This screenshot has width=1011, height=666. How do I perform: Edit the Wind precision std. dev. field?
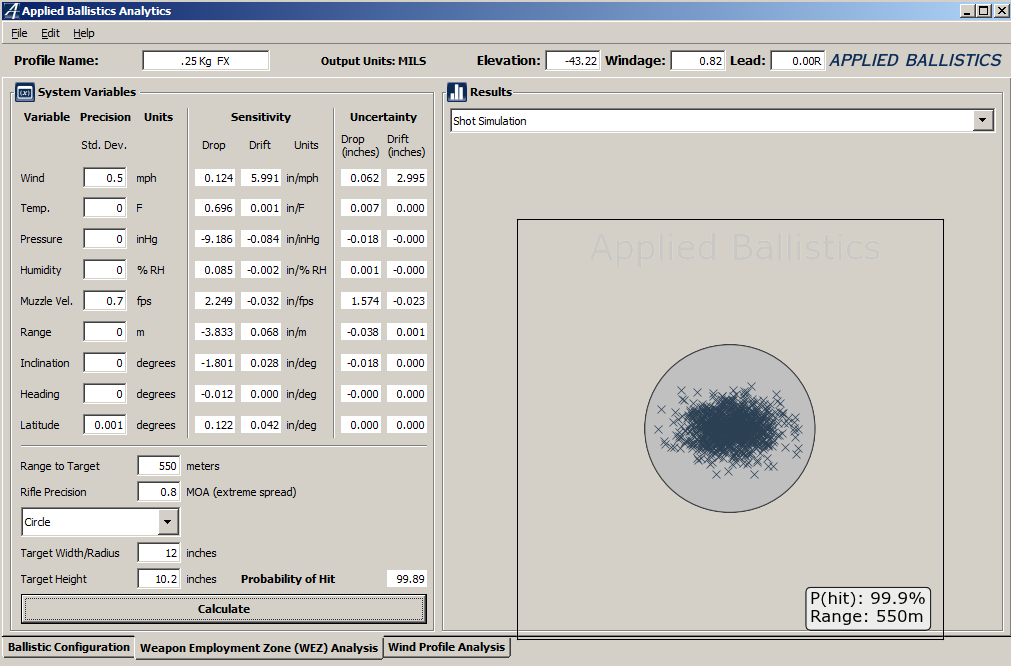[x=104, y=178]
